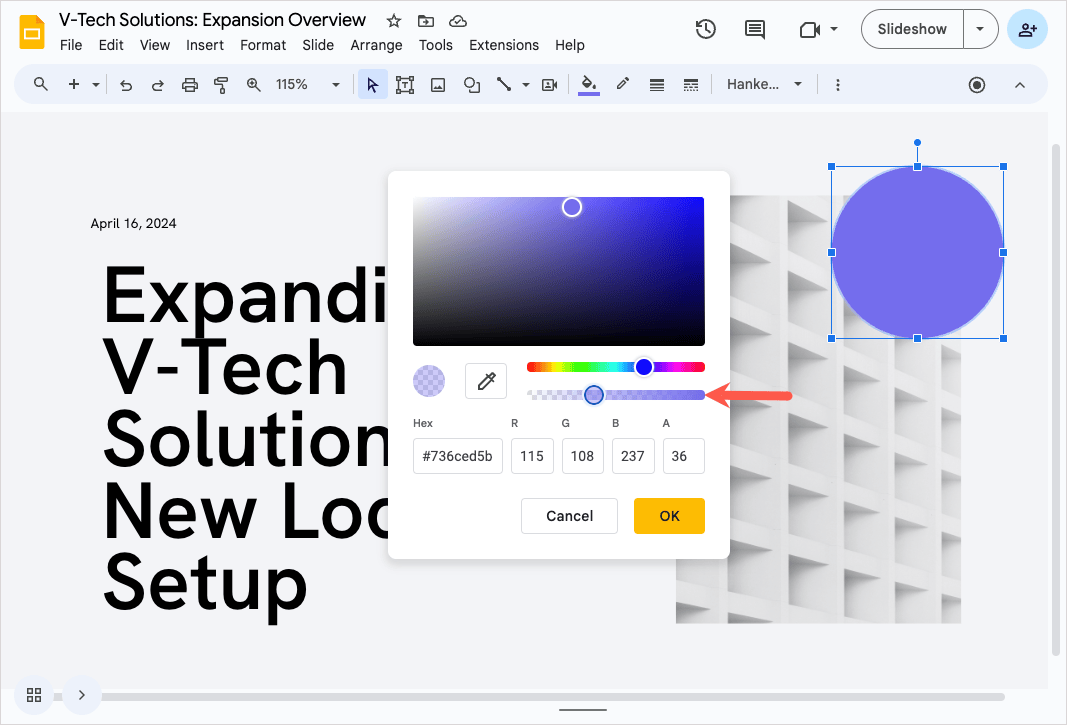The width and height of the screenshot is (1067, 725).
Task: Click the zoom tool icon
Action: click(253, 84)
